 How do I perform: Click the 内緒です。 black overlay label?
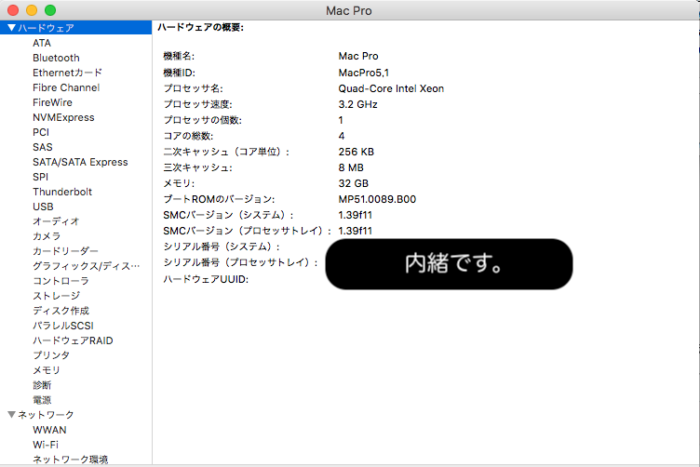coord(449,264)
